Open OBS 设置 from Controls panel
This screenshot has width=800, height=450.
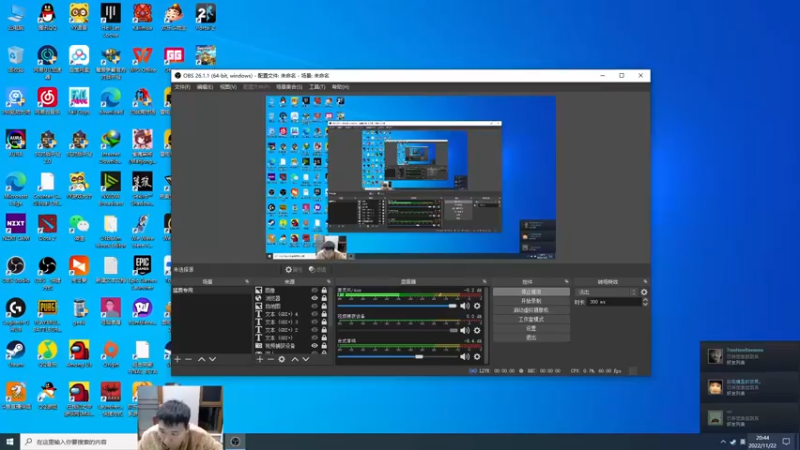531,329
